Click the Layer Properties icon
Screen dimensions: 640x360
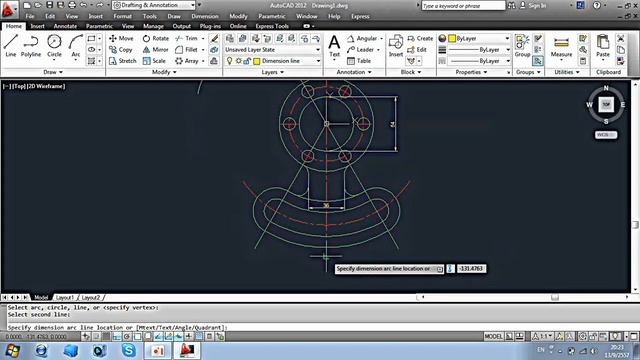pyautogui.click(x=230, y=38)
